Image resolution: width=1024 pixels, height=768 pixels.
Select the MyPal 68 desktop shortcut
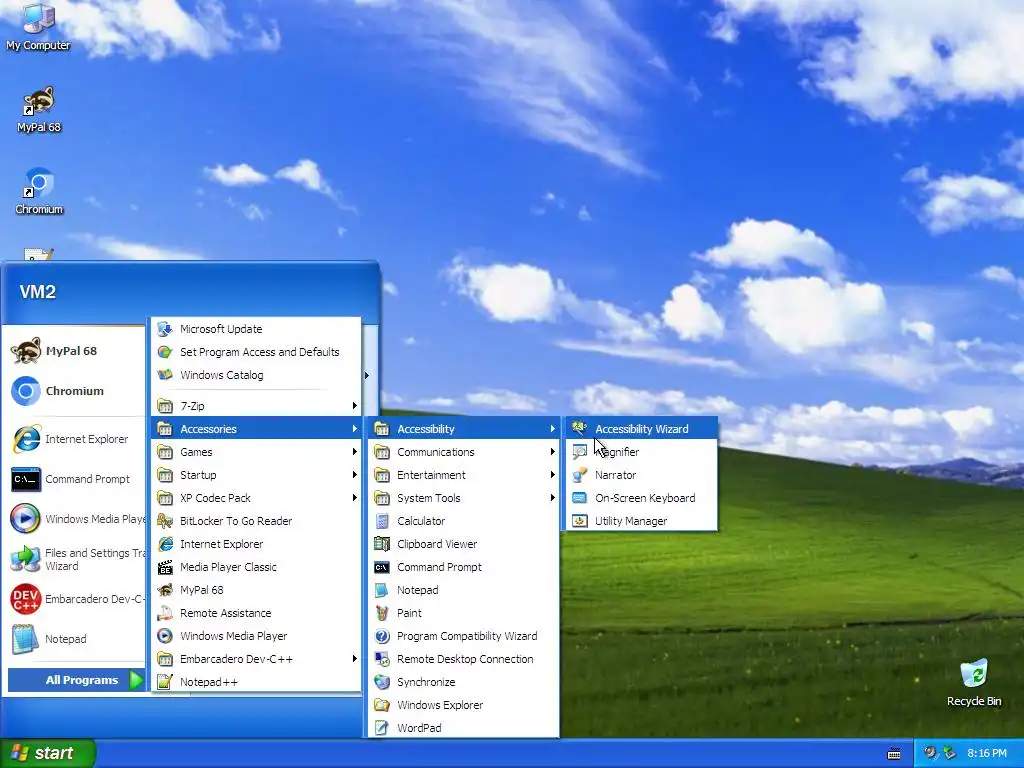coord(39,109)
